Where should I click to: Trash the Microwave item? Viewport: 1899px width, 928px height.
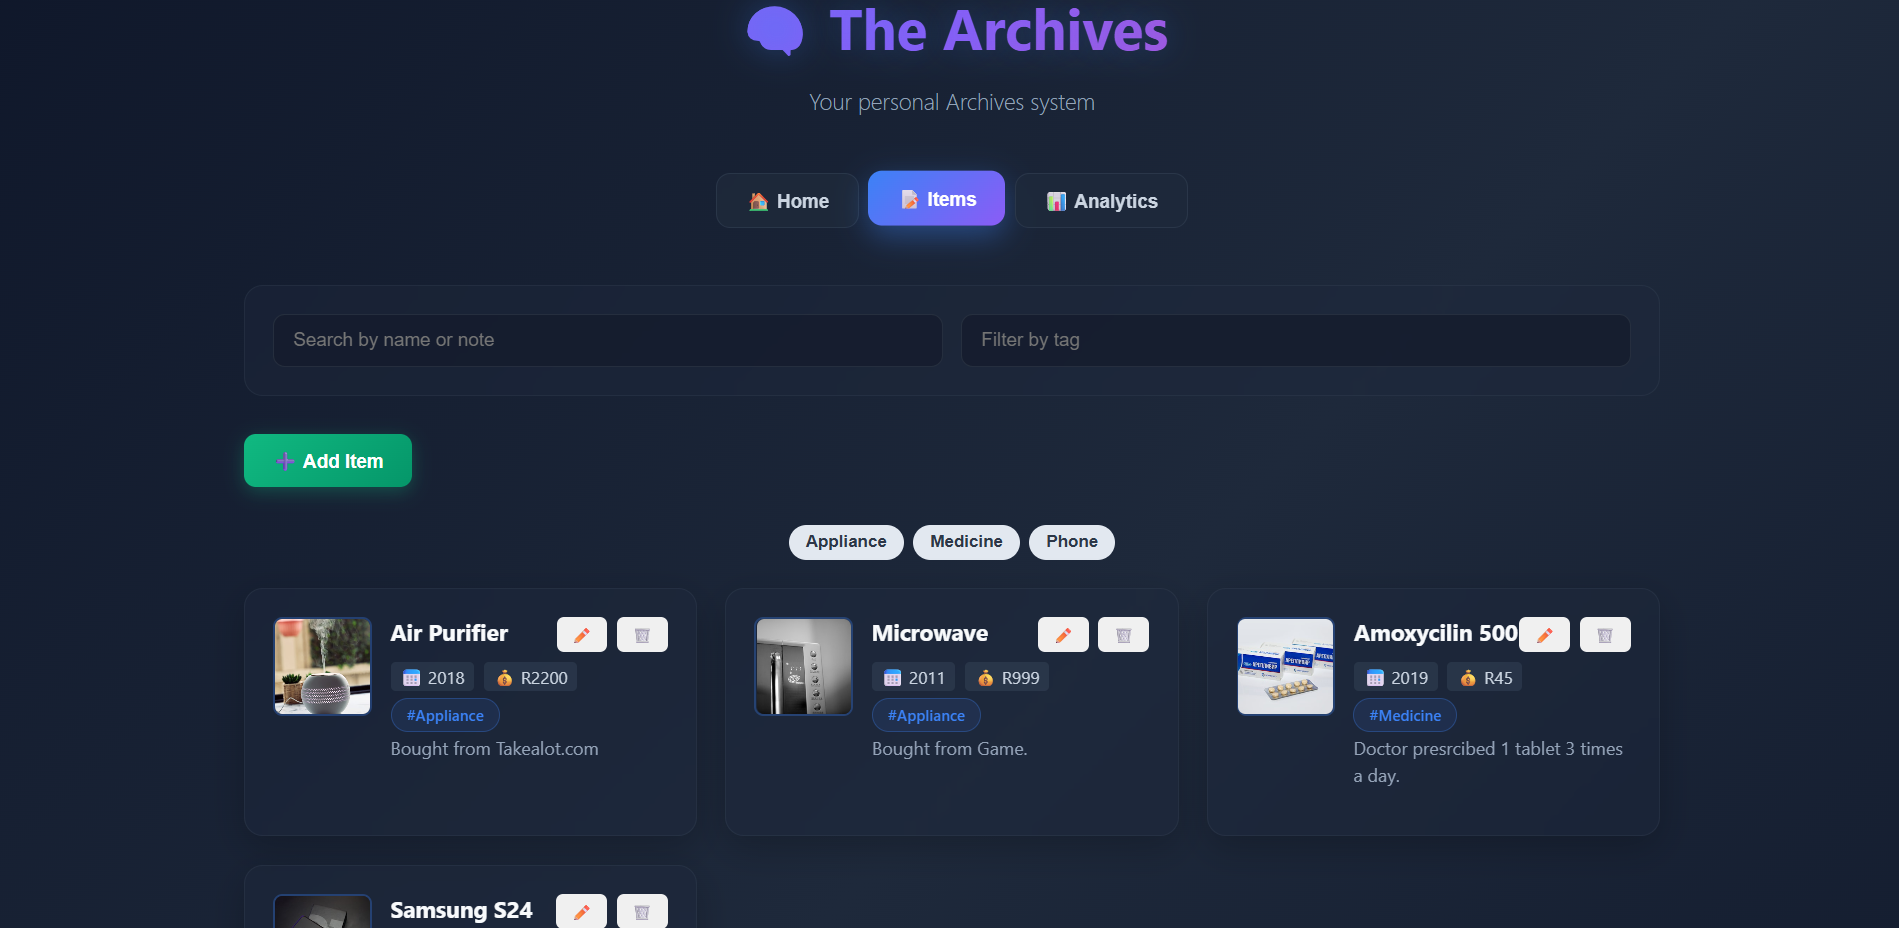[1123, 635]
